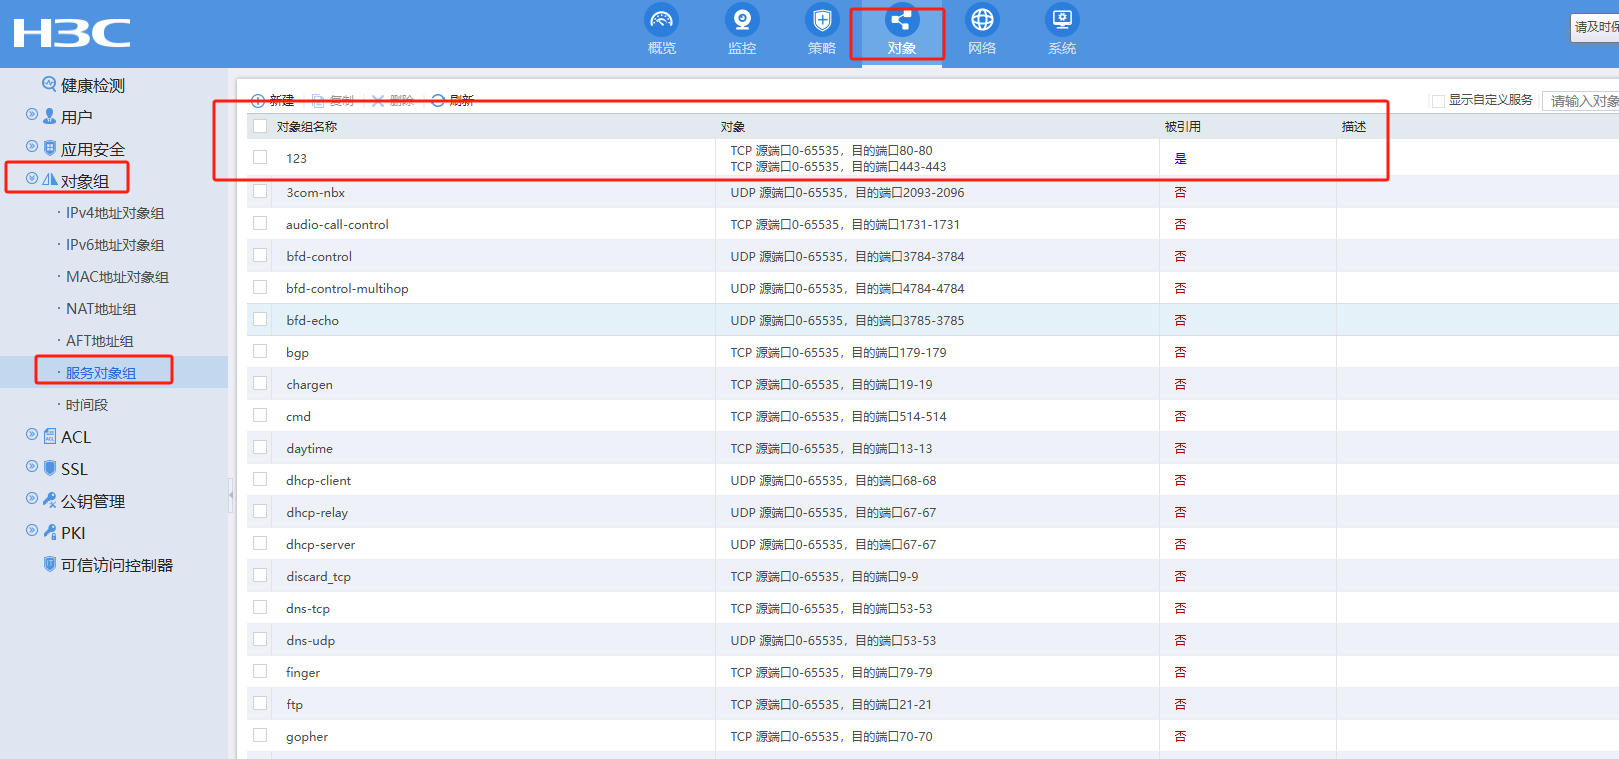The width and height of the screenshot is (1619, 759).
Task: Click the dns-udp object group name
Action: click(x=310, y=641)
